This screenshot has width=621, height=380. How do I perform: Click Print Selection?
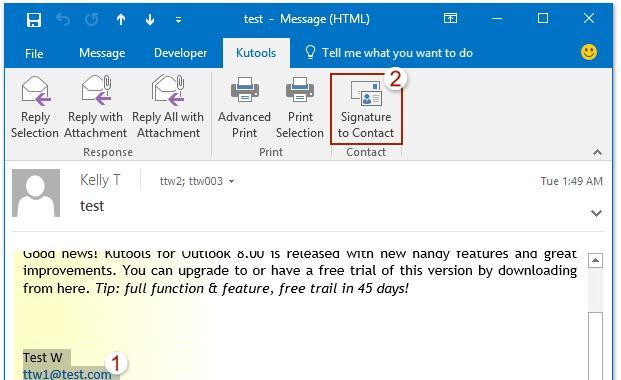(300, 107)
